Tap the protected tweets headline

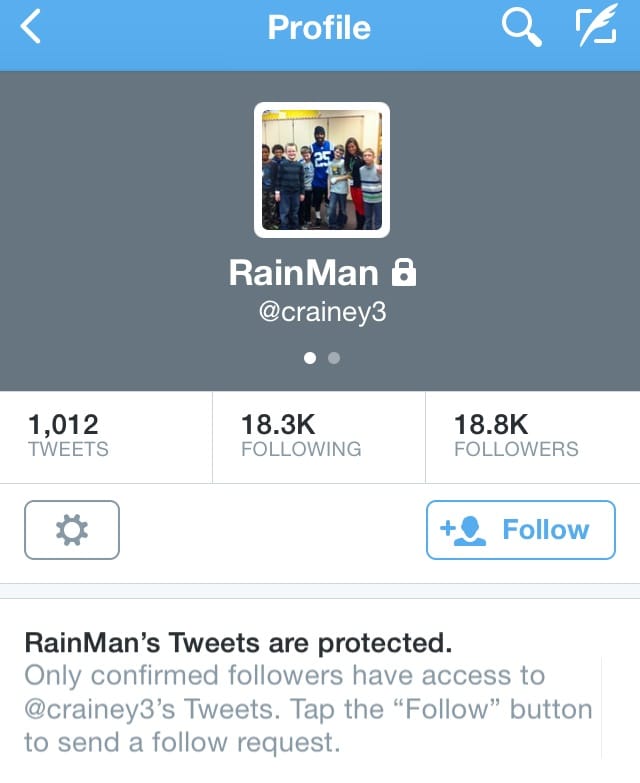(238, 643)
